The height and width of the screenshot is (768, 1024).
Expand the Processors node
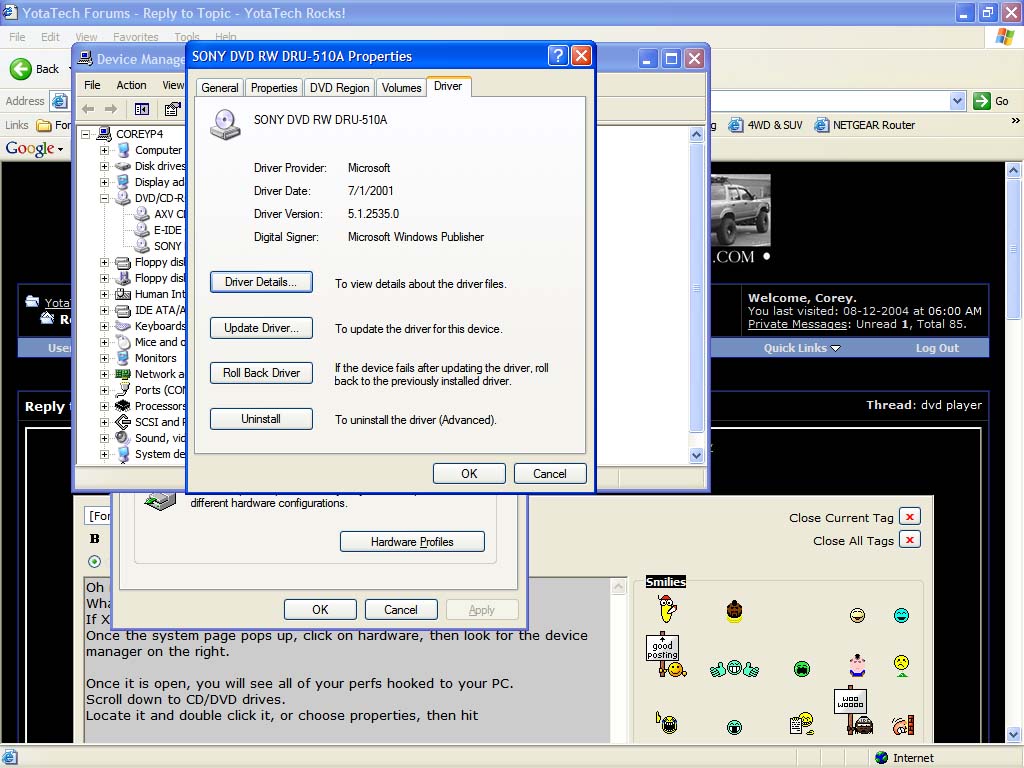pos(104,406)
